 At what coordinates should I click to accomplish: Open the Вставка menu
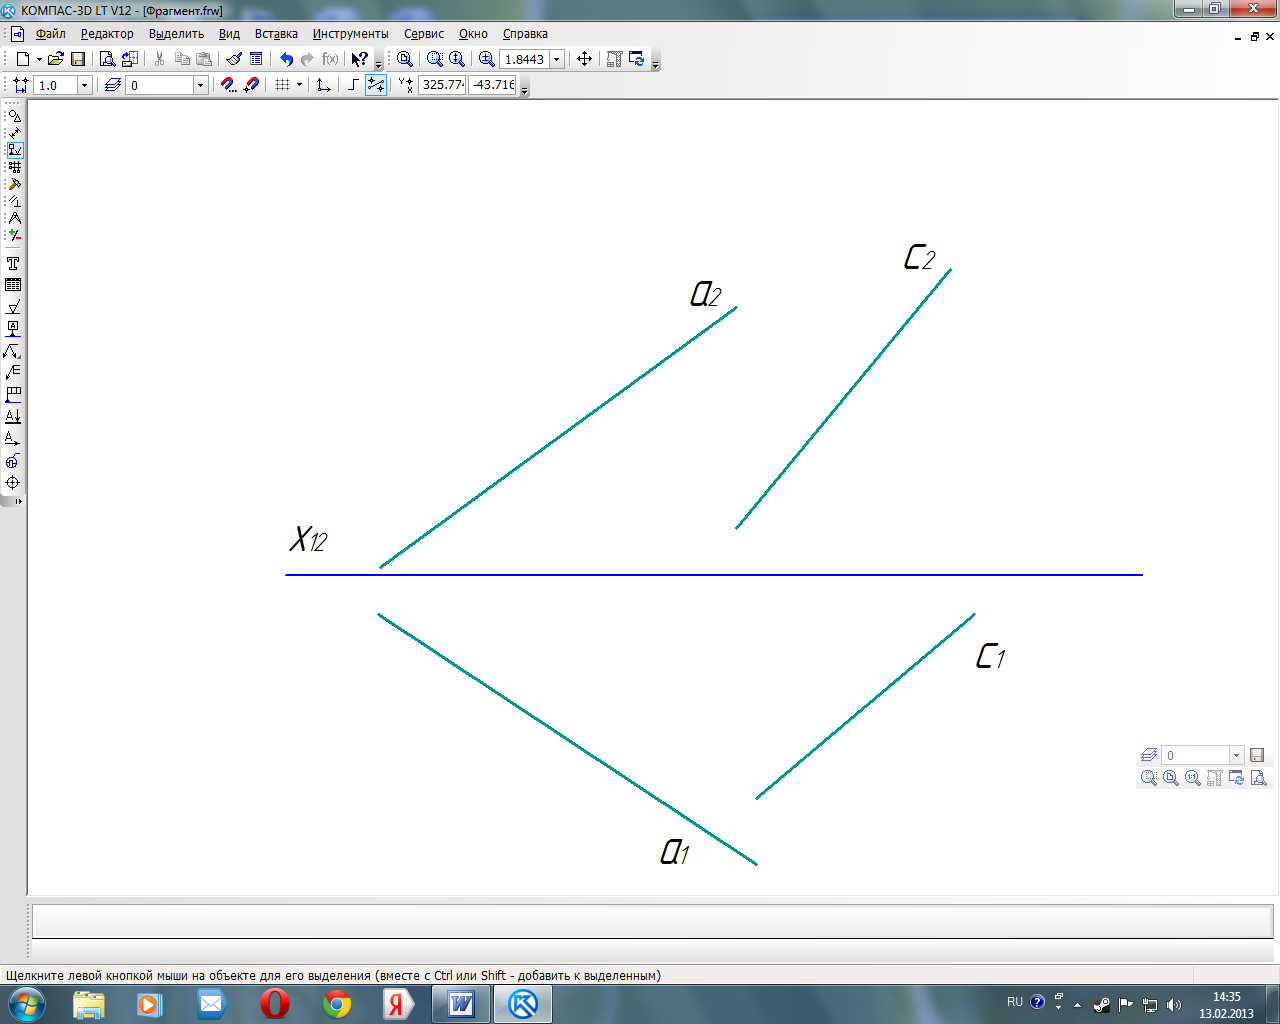tap(275, 34)
